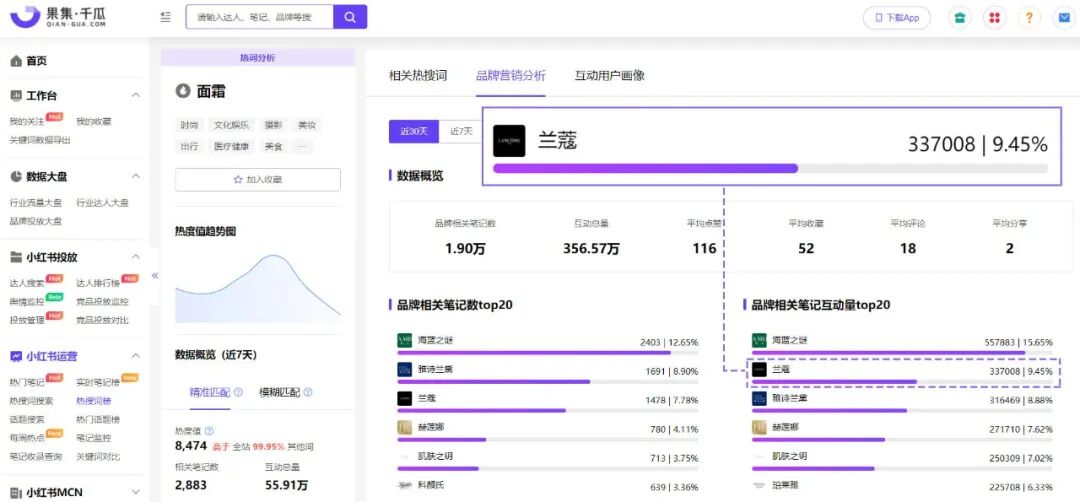Open the 笔记监控 link

[94, 438]
